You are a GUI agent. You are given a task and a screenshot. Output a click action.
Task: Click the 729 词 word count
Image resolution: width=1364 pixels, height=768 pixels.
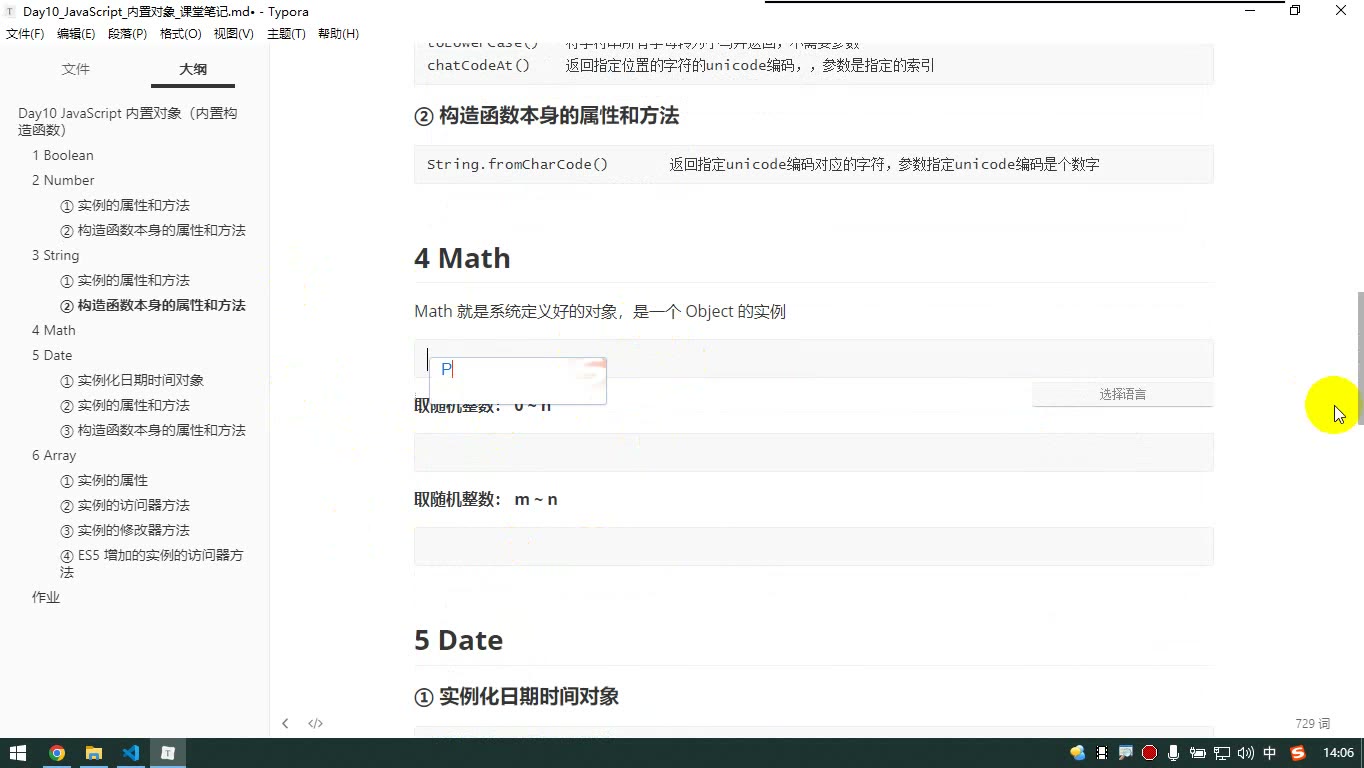coord(1312,723)
